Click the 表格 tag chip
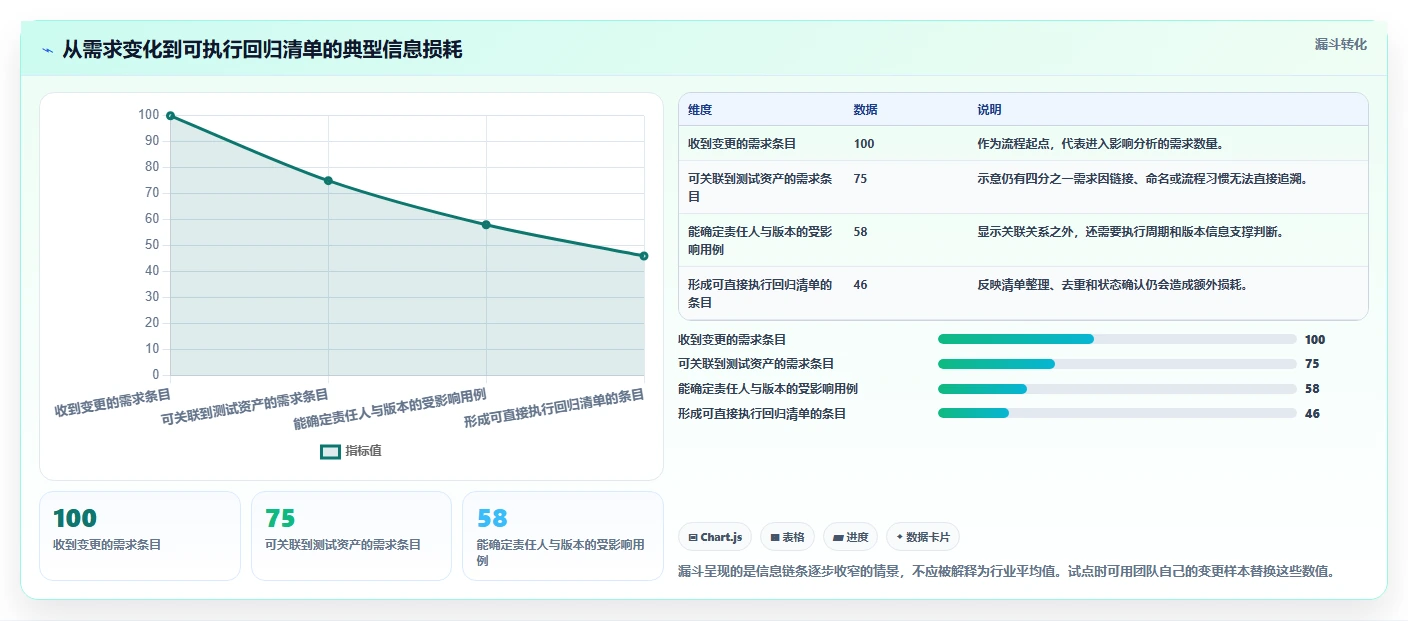 [788, 537]
